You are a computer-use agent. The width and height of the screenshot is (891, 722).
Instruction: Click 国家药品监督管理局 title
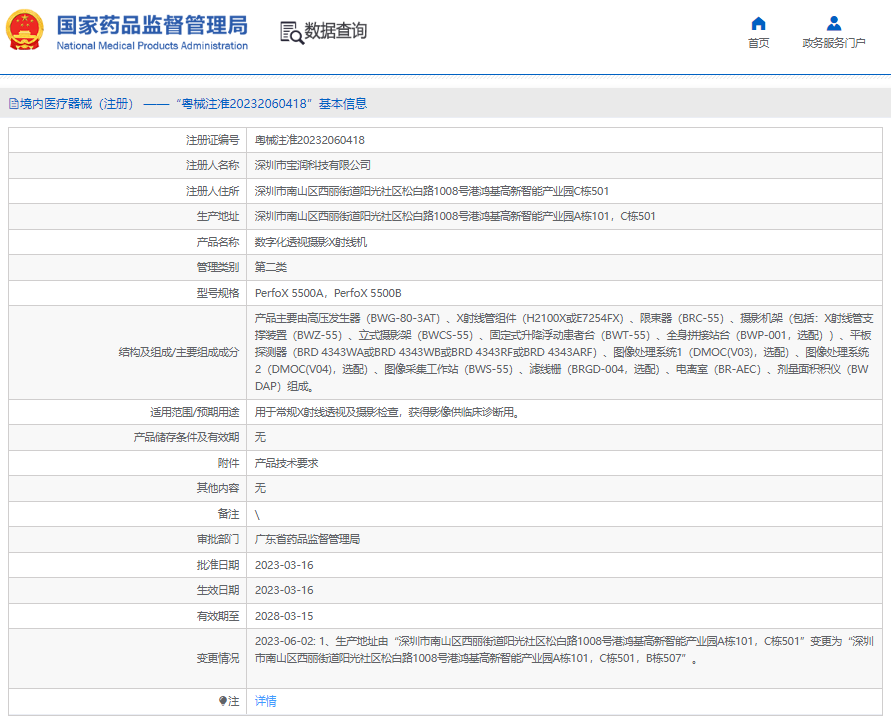pos(152,26)
